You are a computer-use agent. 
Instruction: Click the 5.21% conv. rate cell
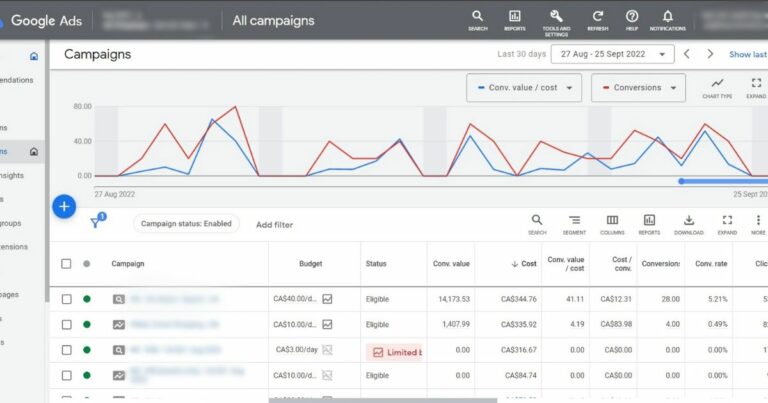tap(718, 299)
